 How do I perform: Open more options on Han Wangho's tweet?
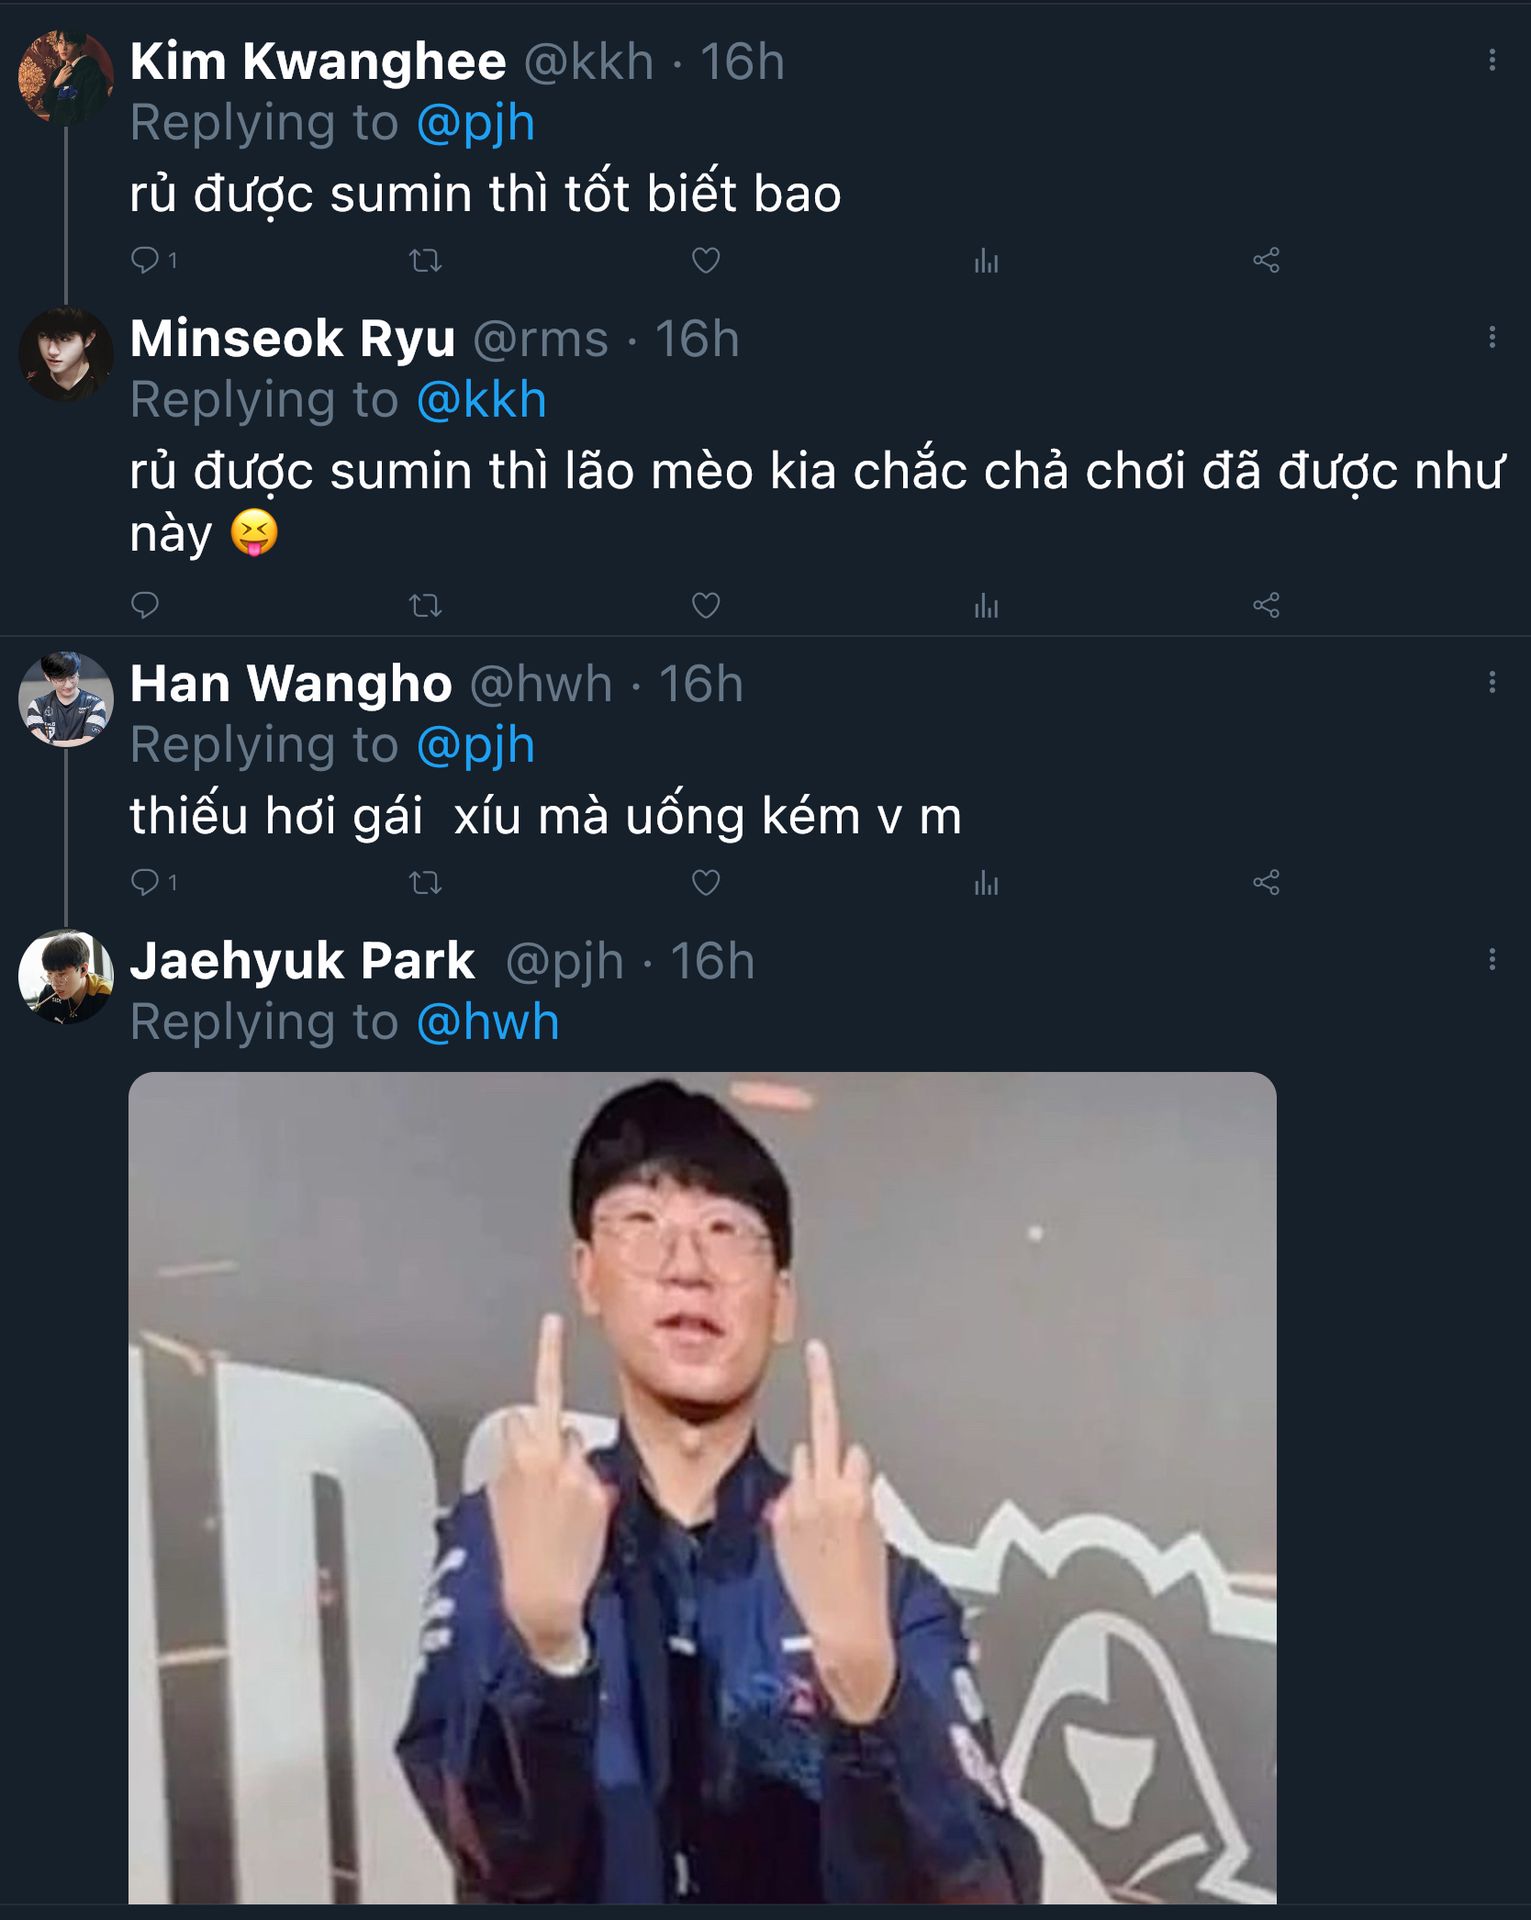[x=1492, y=683]
